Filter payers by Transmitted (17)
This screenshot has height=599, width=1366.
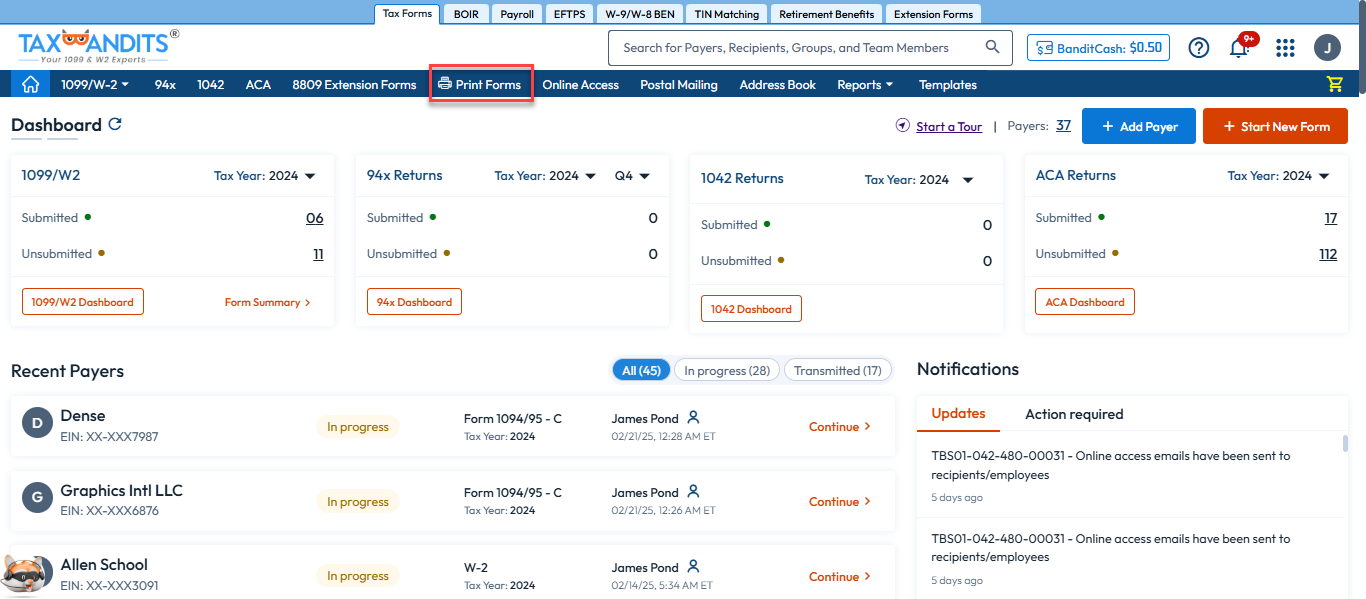pos(838,370)
